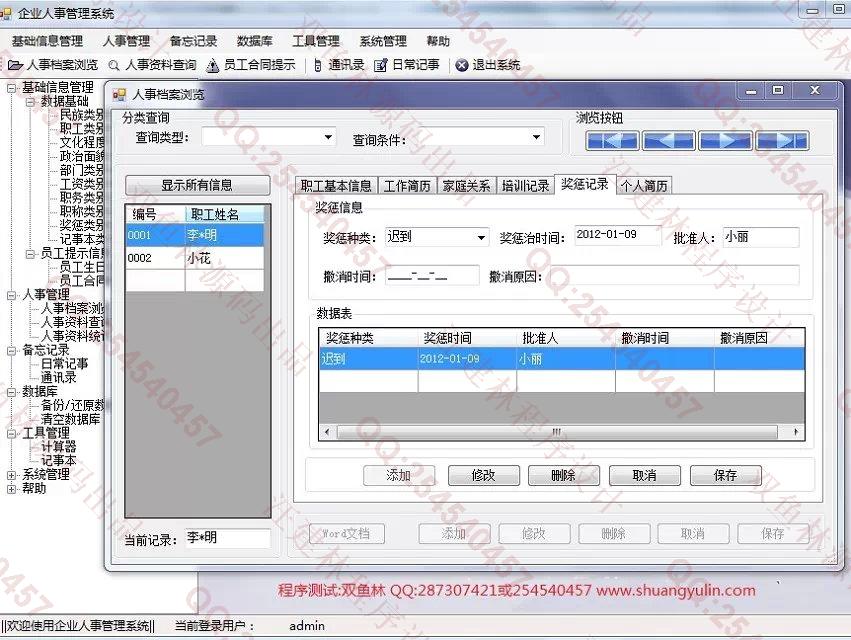Image resolution: width=851 pixels, height=640 pixels.
Task: Switch to the 培训记录 tab
Action: tap(525, 186)
